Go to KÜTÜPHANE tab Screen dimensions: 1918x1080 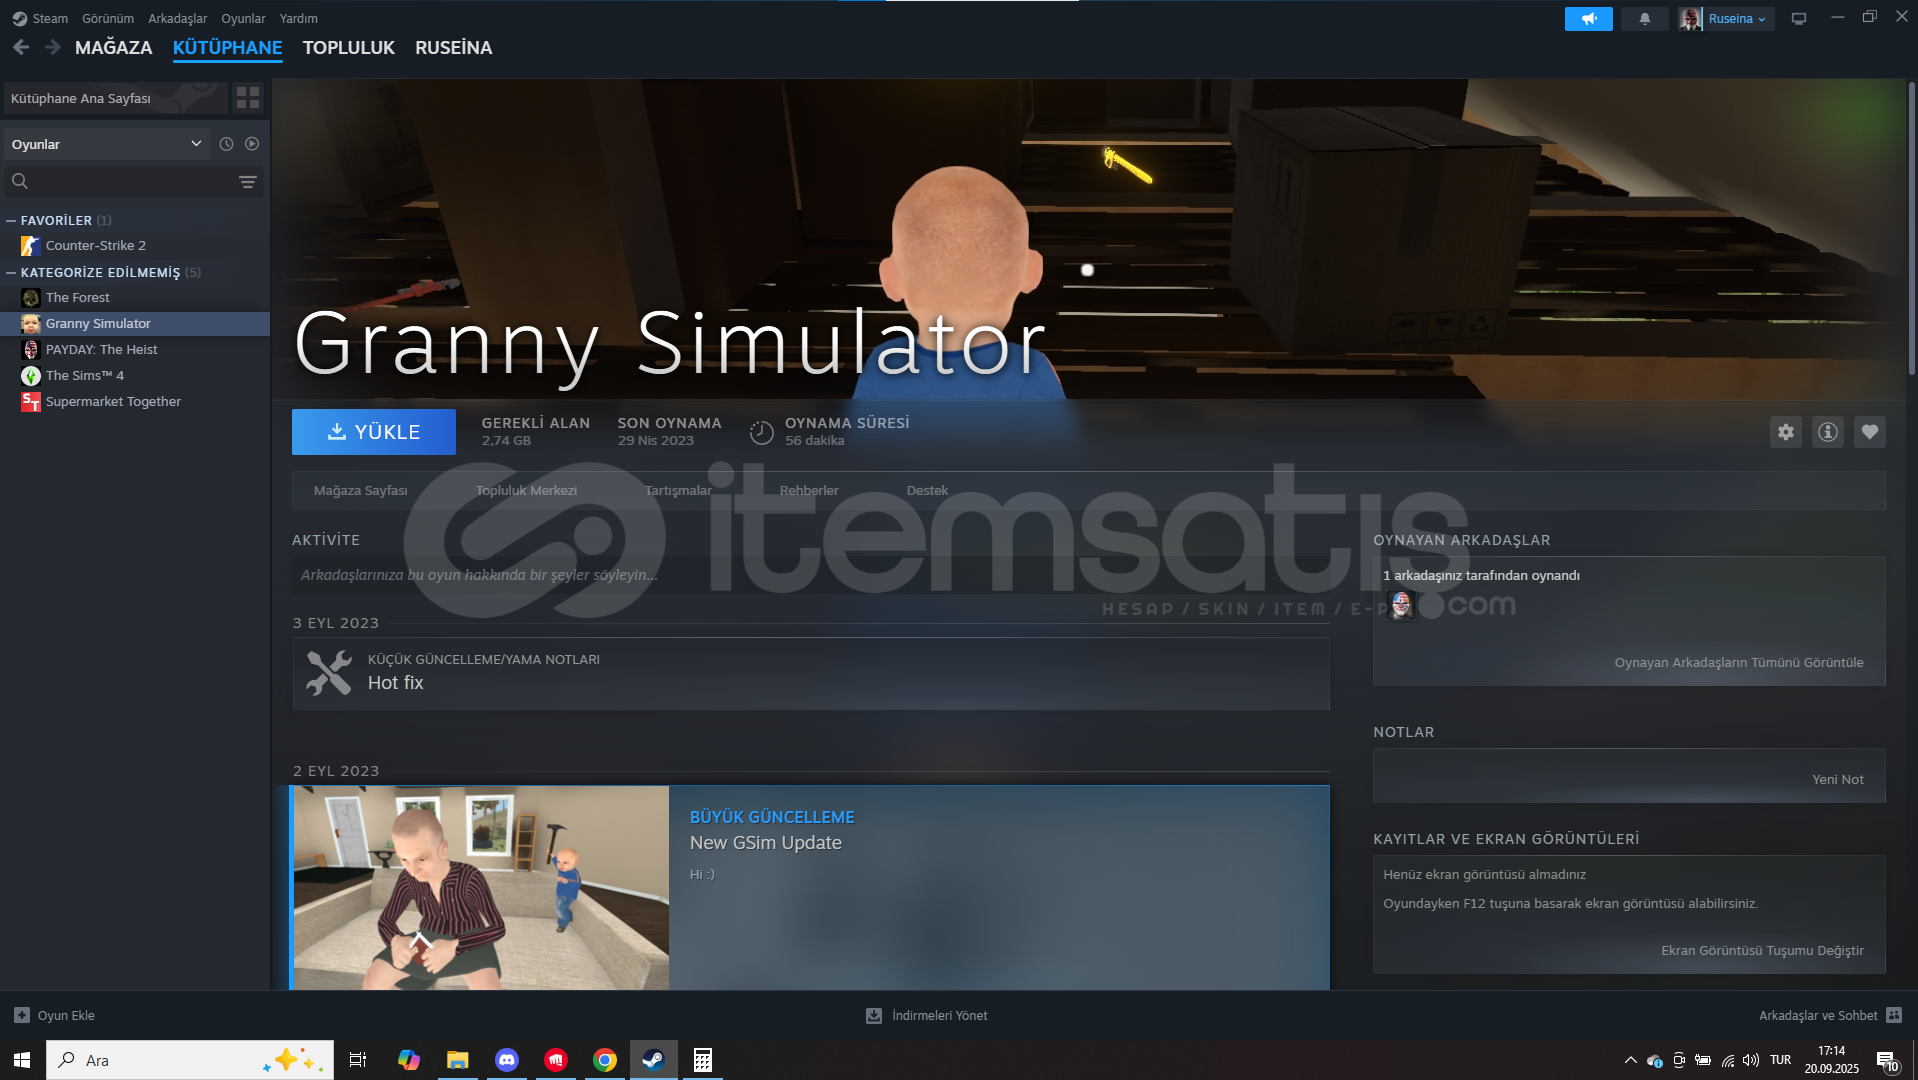pos(228,47)
